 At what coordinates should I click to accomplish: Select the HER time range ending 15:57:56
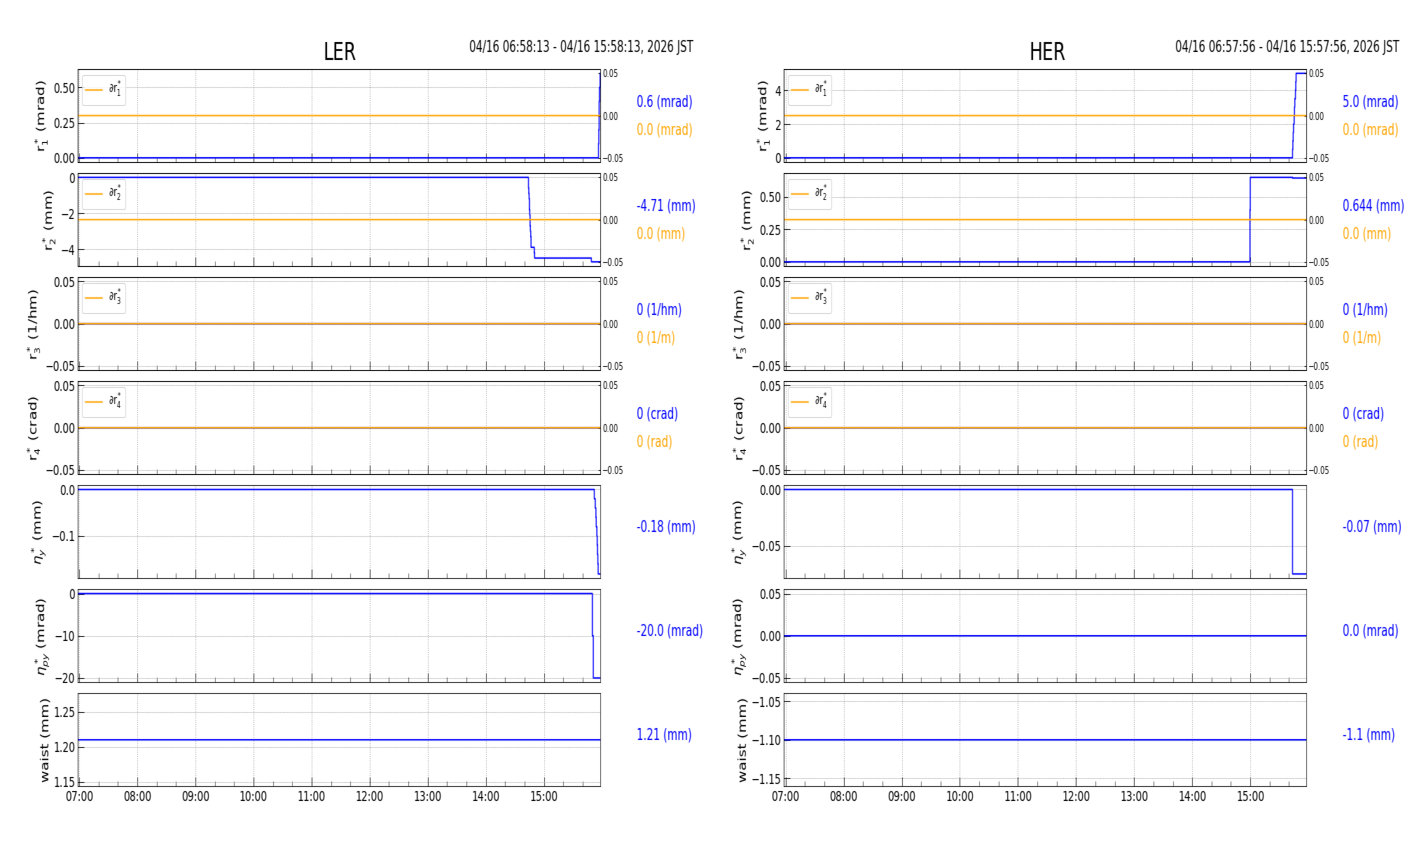click(x=1287, y=47)
